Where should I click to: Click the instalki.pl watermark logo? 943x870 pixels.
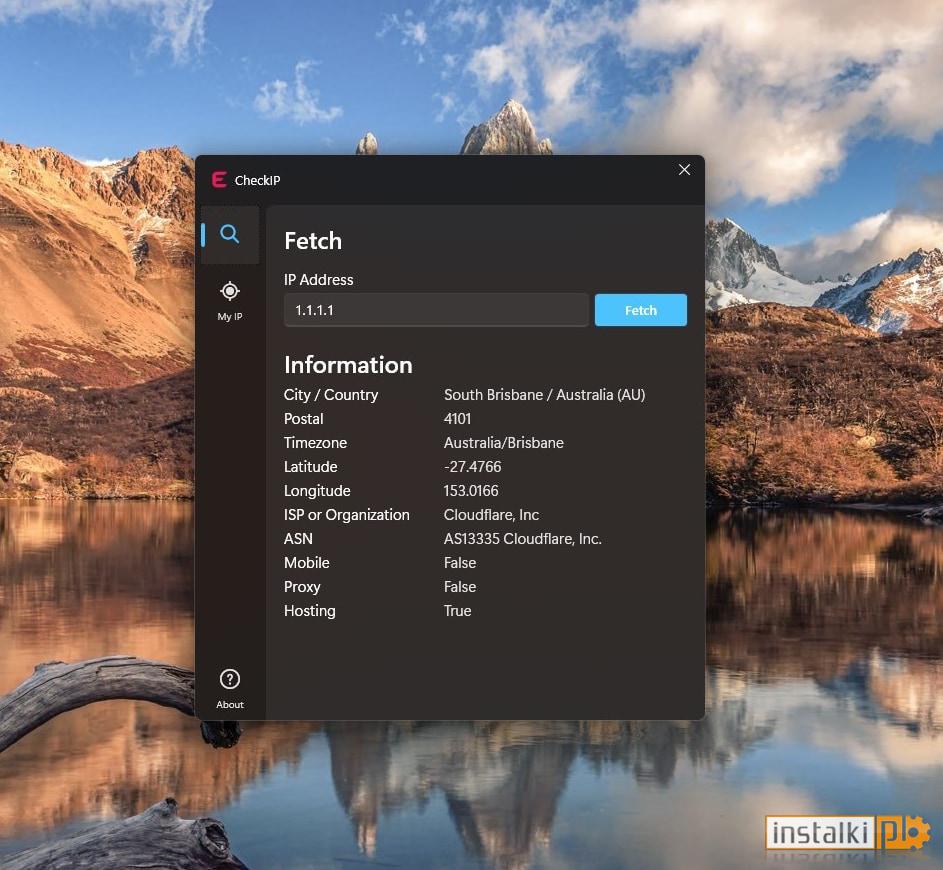[848, 833]
